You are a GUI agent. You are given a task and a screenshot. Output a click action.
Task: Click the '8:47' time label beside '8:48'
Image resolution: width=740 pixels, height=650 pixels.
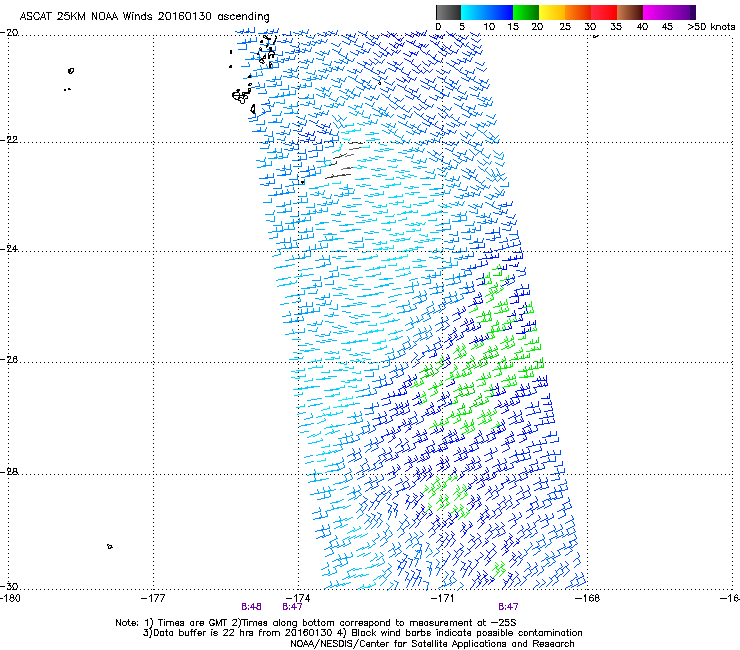(292, 607)
